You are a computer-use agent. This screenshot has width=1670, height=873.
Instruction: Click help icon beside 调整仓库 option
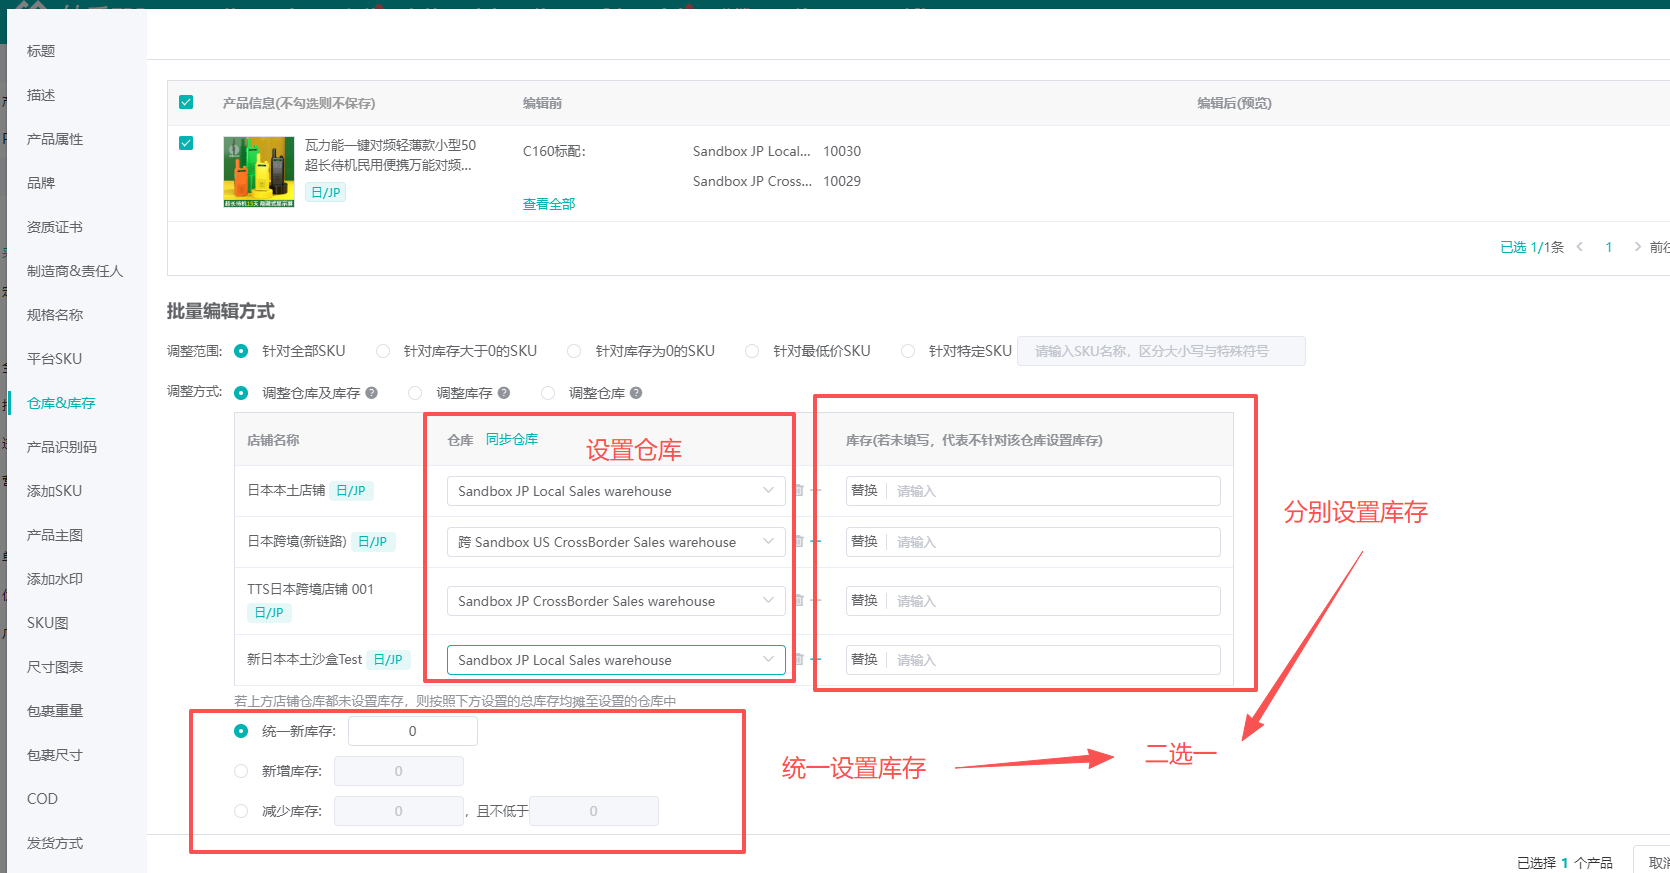tap(636, 393)
